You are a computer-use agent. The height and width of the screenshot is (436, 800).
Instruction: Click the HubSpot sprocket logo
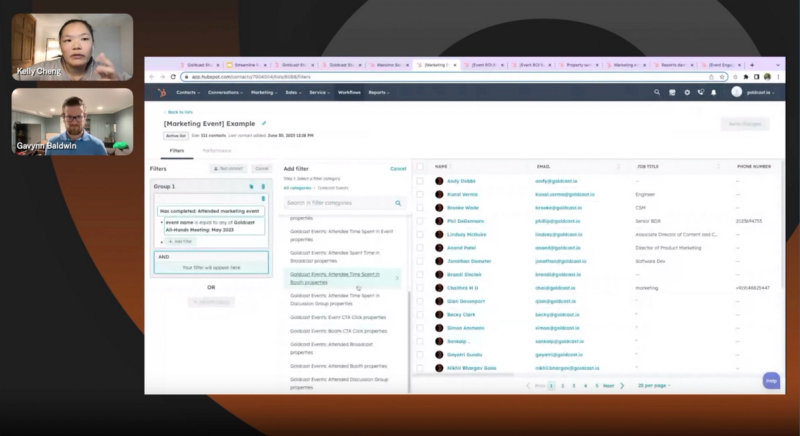pos(161,92)
